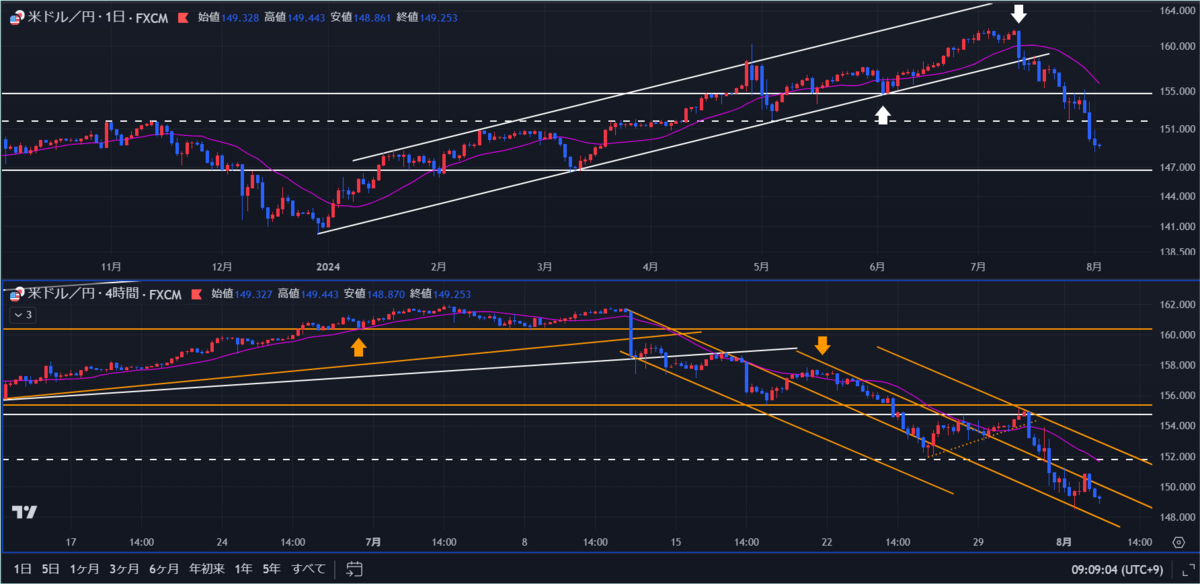Click the white down arrow marker on the daily chart

tap(1018, 13)
